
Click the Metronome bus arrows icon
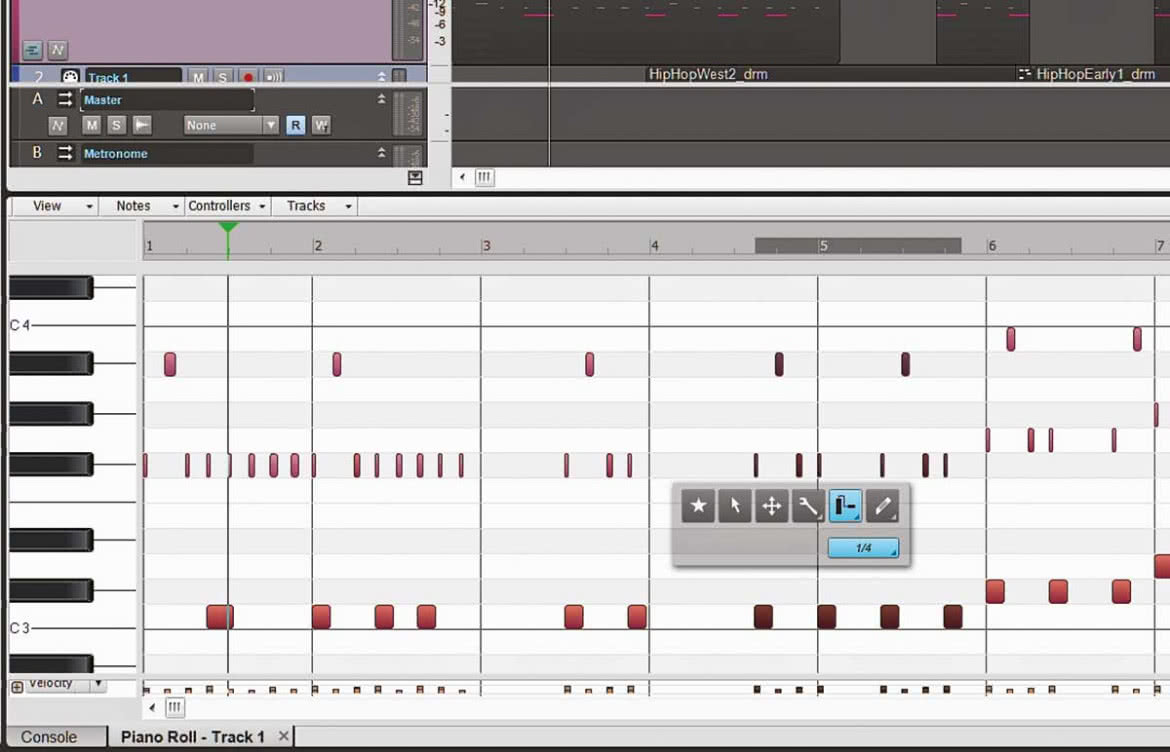coord(65,153)
